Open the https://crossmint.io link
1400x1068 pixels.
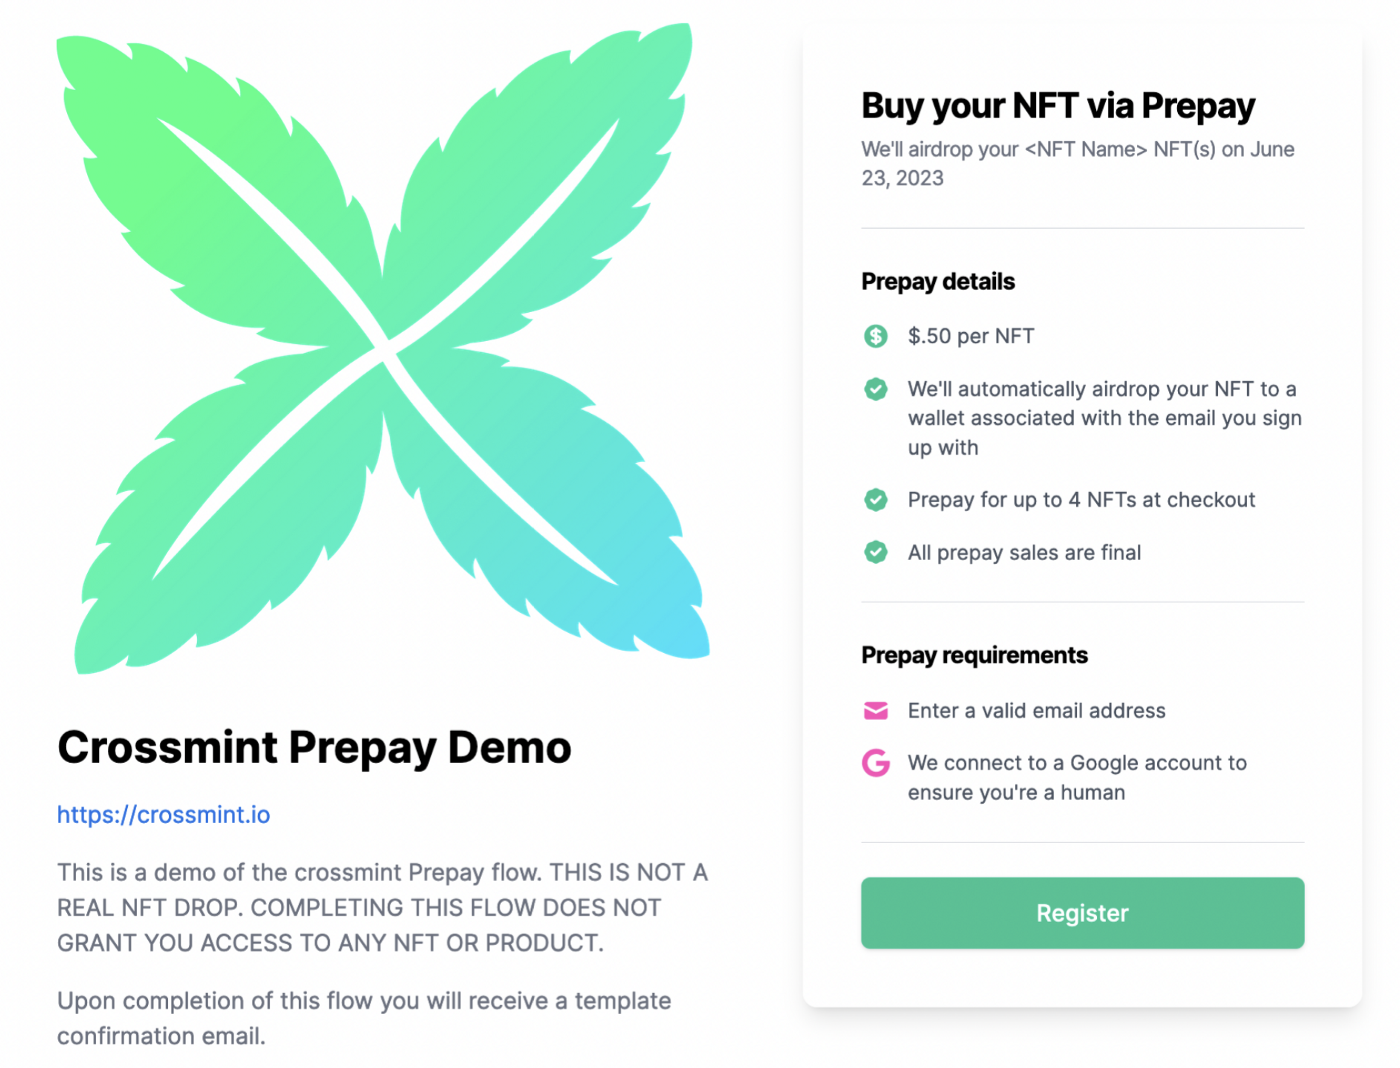tap(163, 815)
